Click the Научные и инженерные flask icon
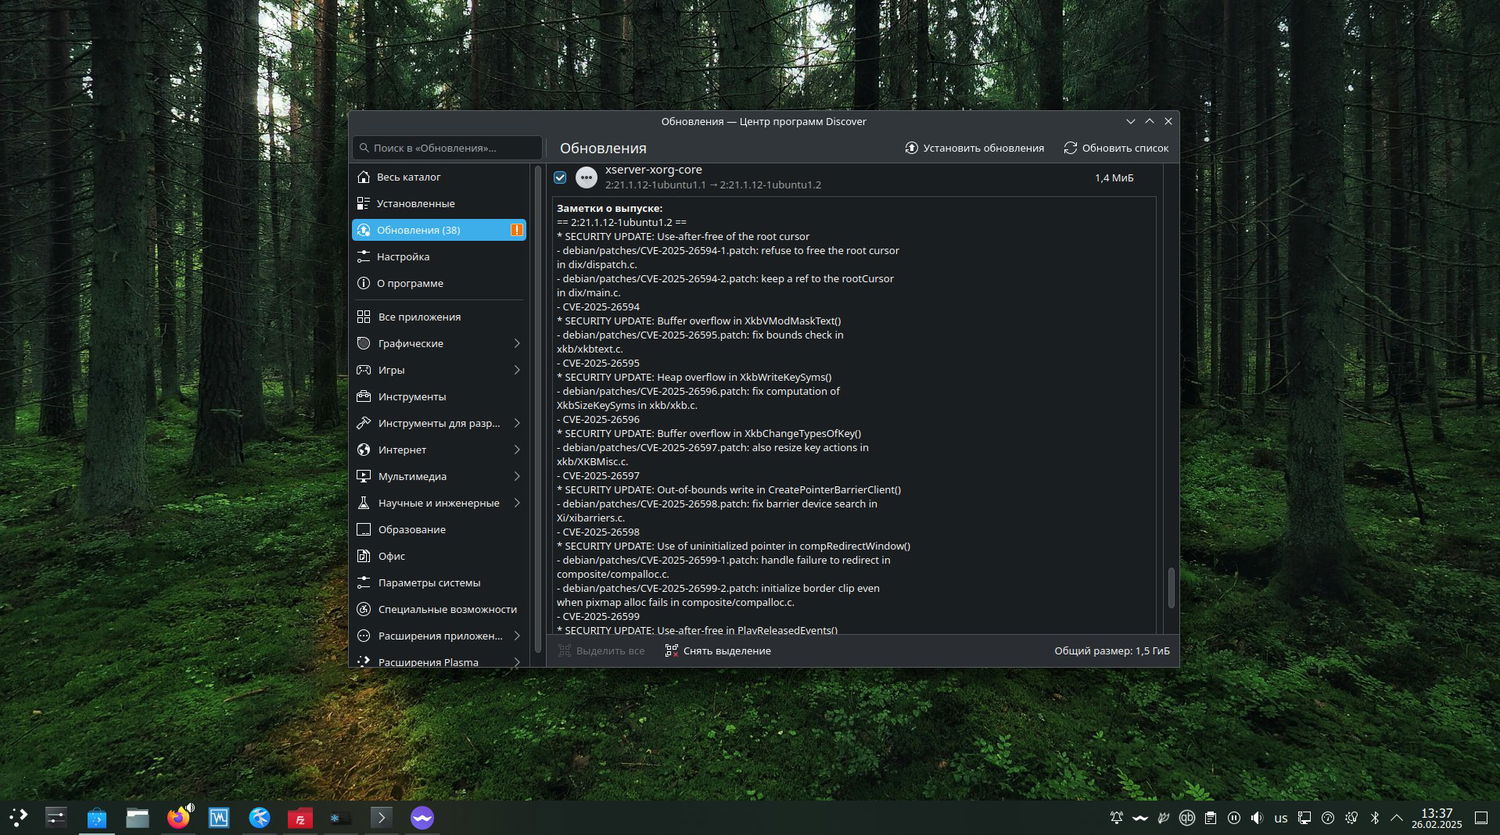Viewport: 1500px width, 835px height. click(364, 503)
